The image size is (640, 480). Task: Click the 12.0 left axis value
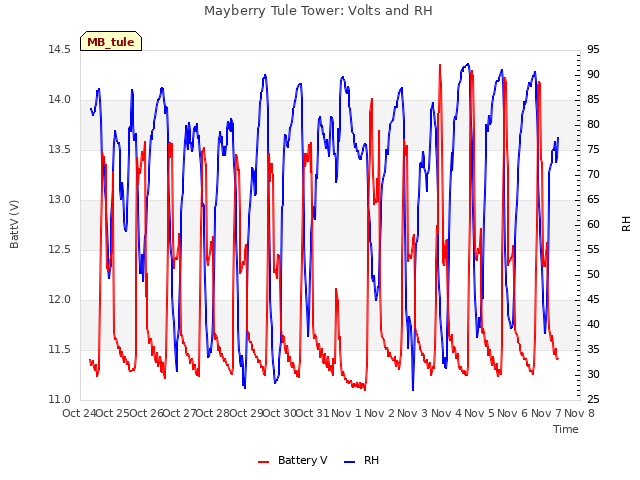coord(60,300)
